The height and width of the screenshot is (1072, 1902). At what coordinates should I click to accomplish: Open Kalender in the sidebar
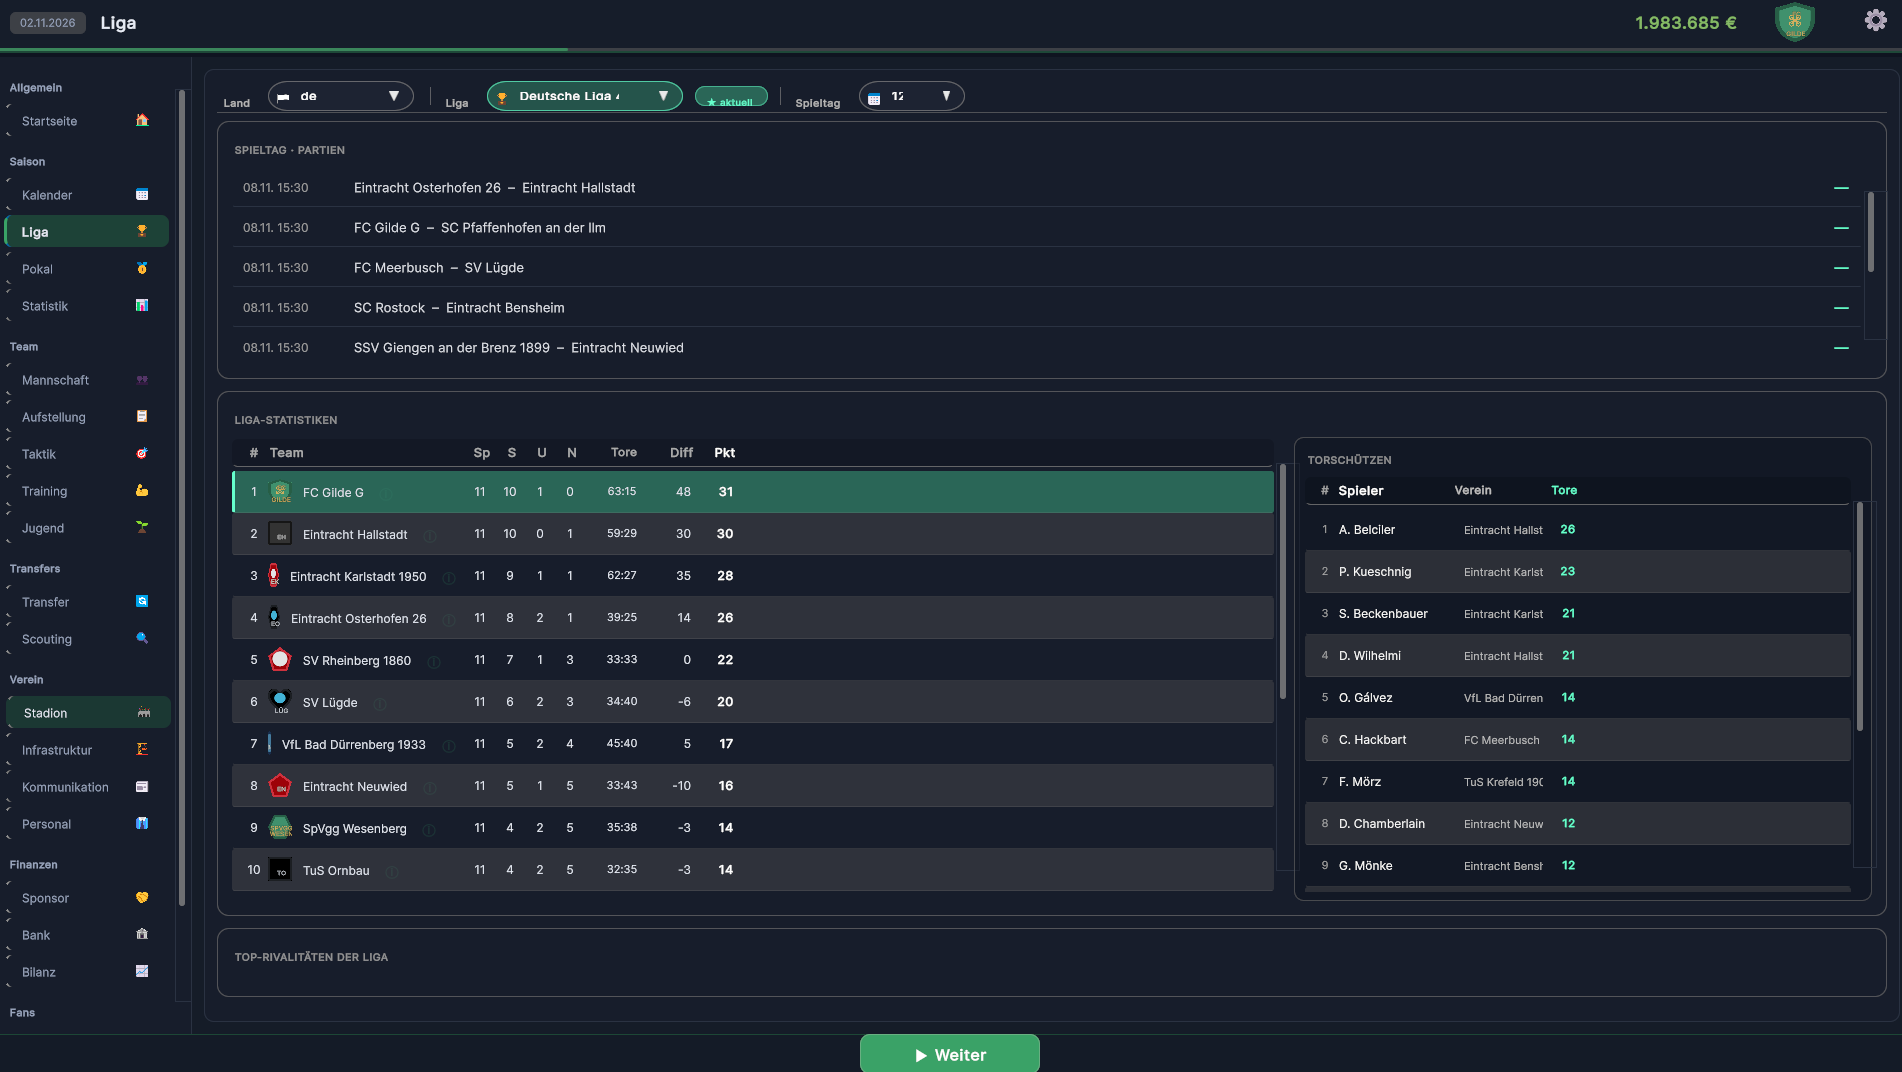(86, 195)
